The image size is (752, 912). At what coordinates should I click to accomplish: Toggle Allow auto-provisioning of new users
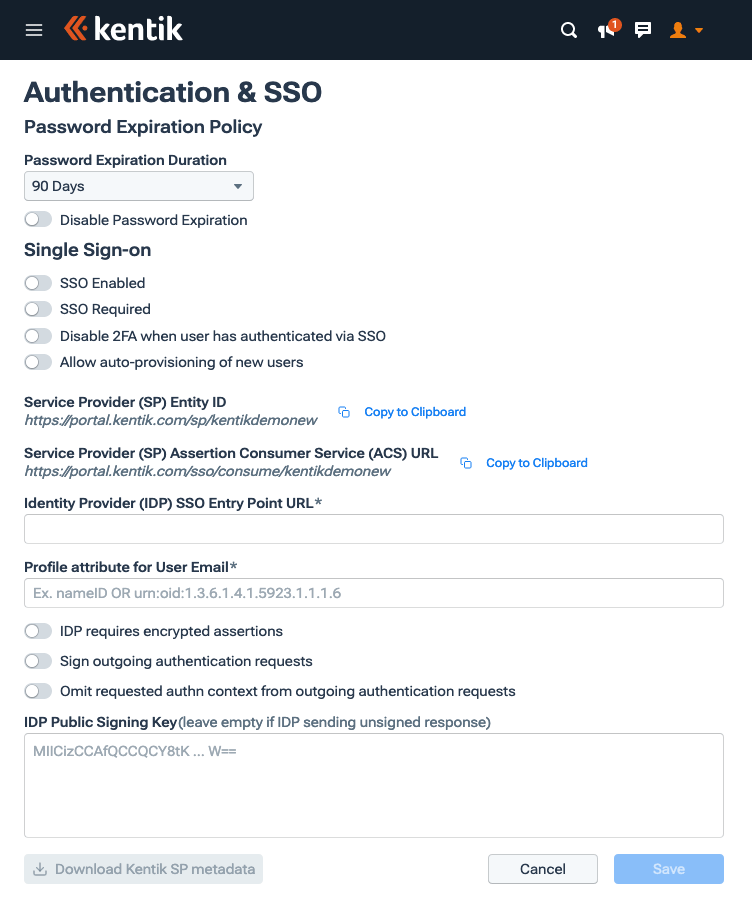coord(37,362)
